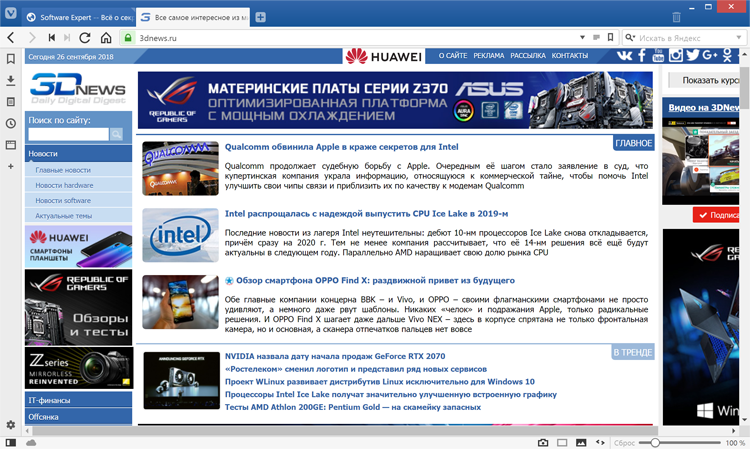The image size is (750, 449).
Task: Open a new tab with plus button
Action: click(x=260, y=17)
